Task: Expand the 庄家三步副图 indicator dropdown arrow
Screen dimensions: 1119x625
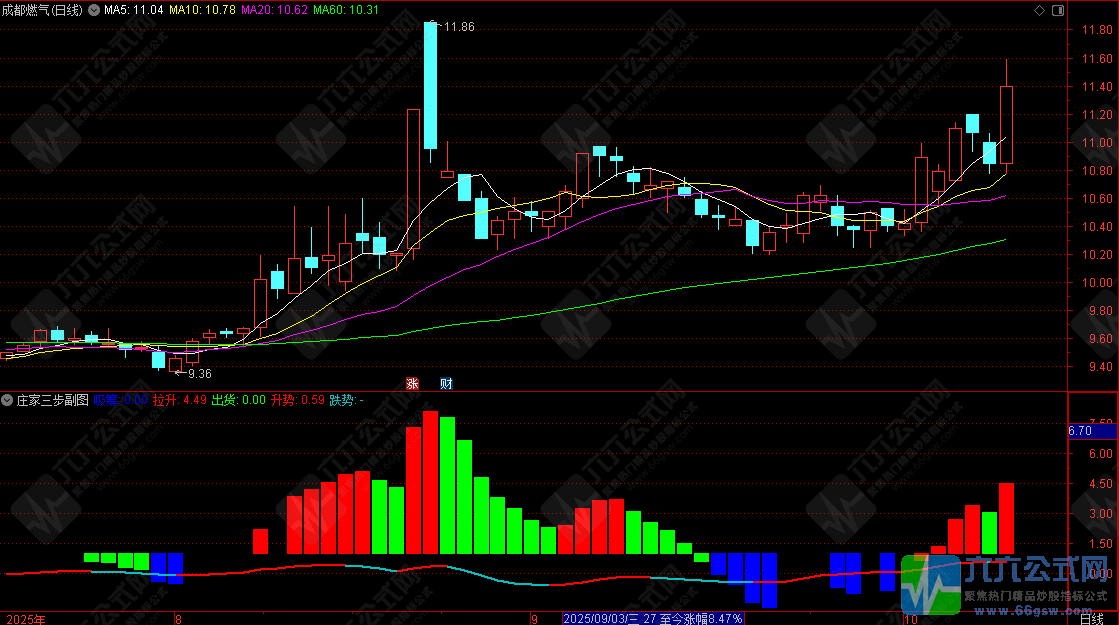Action: point(8,400)
